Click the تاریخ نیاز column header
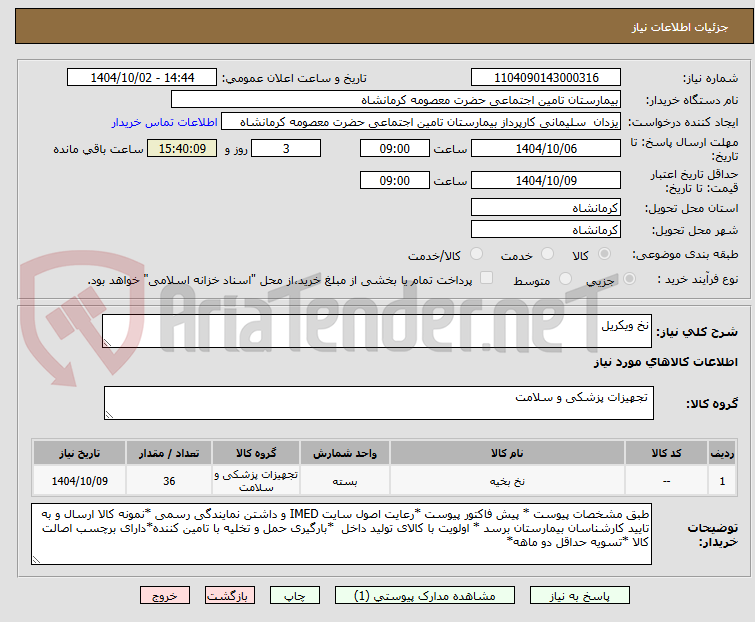The image size is (755, 622). coord(79,453)
